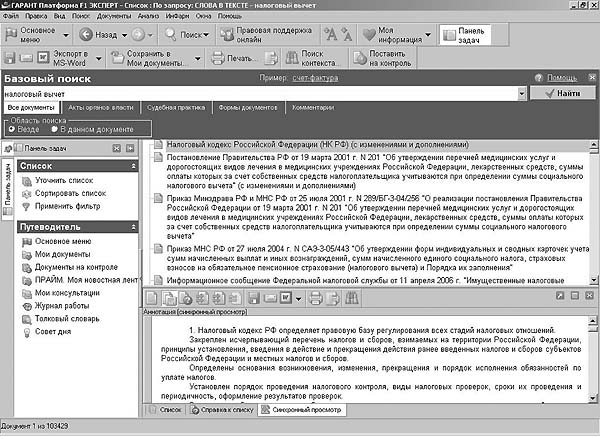Close the Базовый поиск panel
This screenshot has width=602, height=439.
pyautogui.click(x=592, y=77)
